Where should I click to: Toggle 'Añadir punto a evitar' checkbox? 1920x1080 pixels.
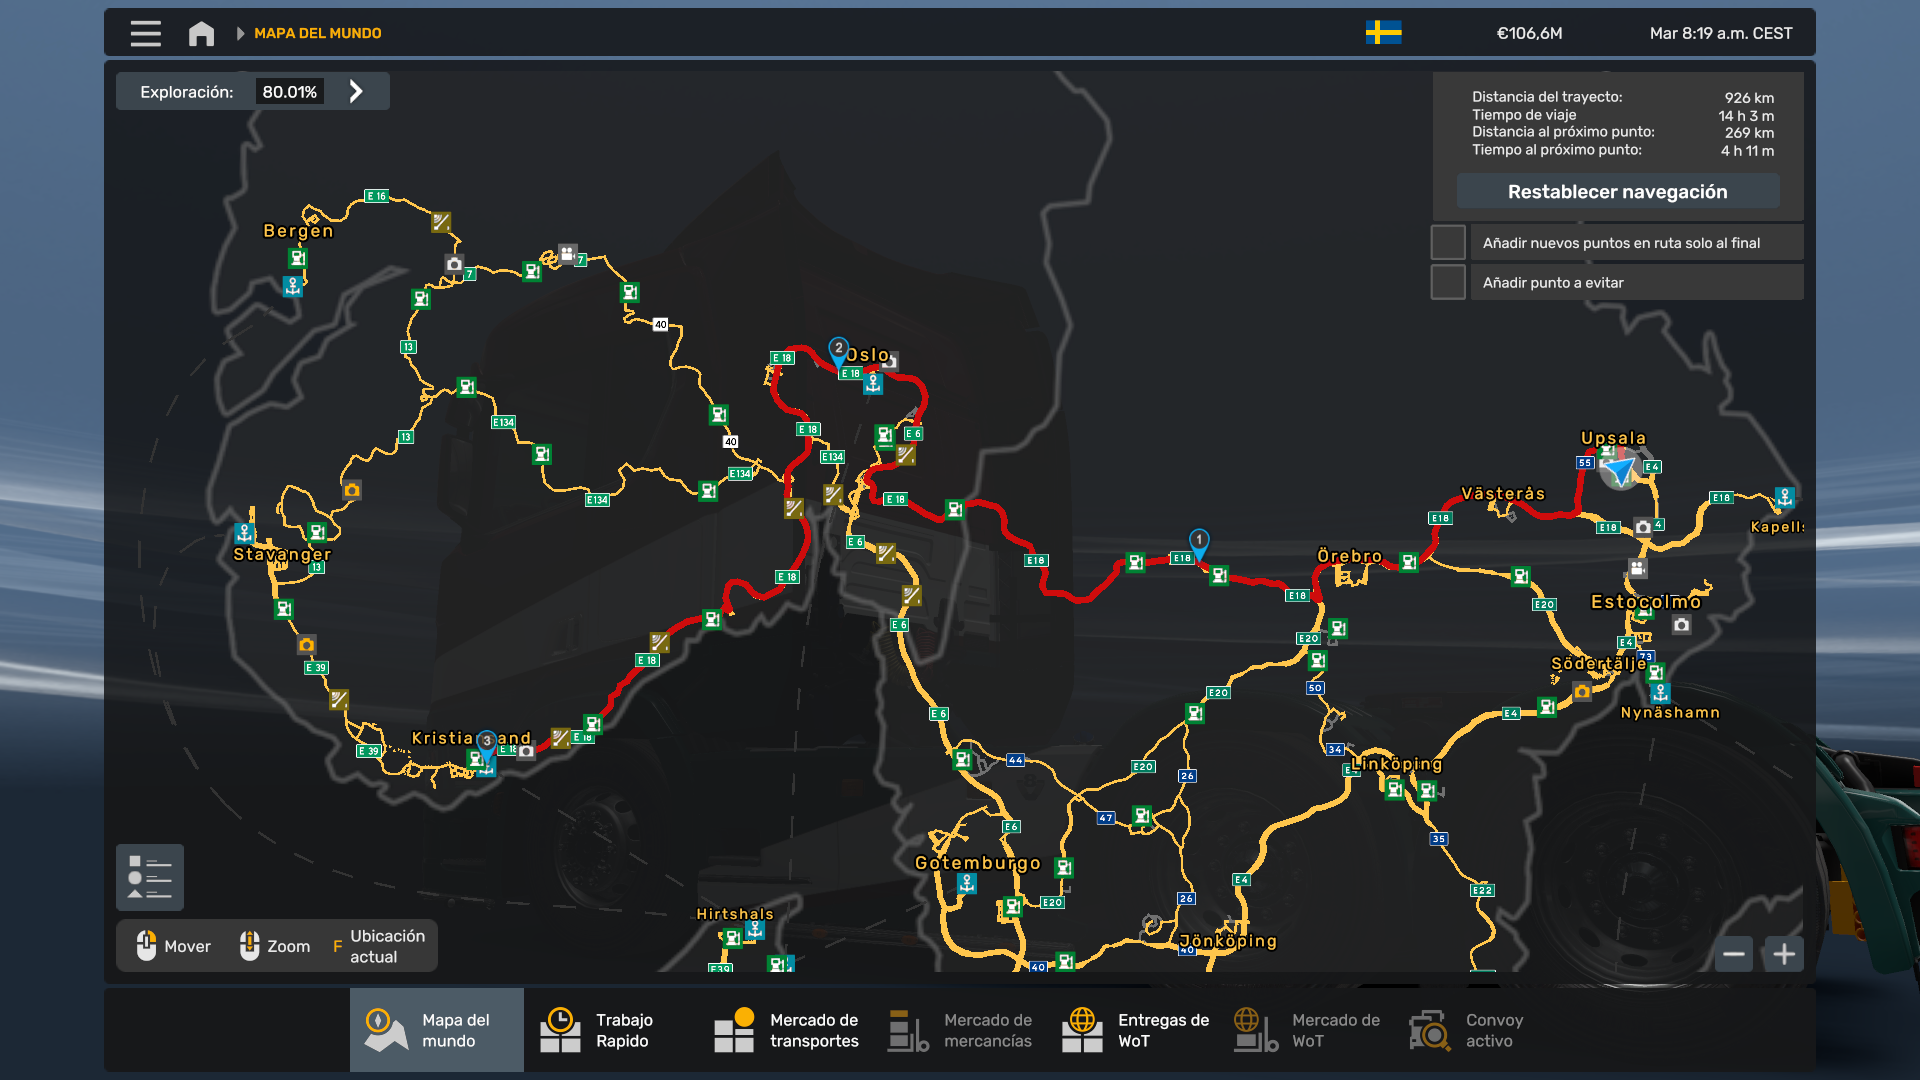pos(1448,283)
